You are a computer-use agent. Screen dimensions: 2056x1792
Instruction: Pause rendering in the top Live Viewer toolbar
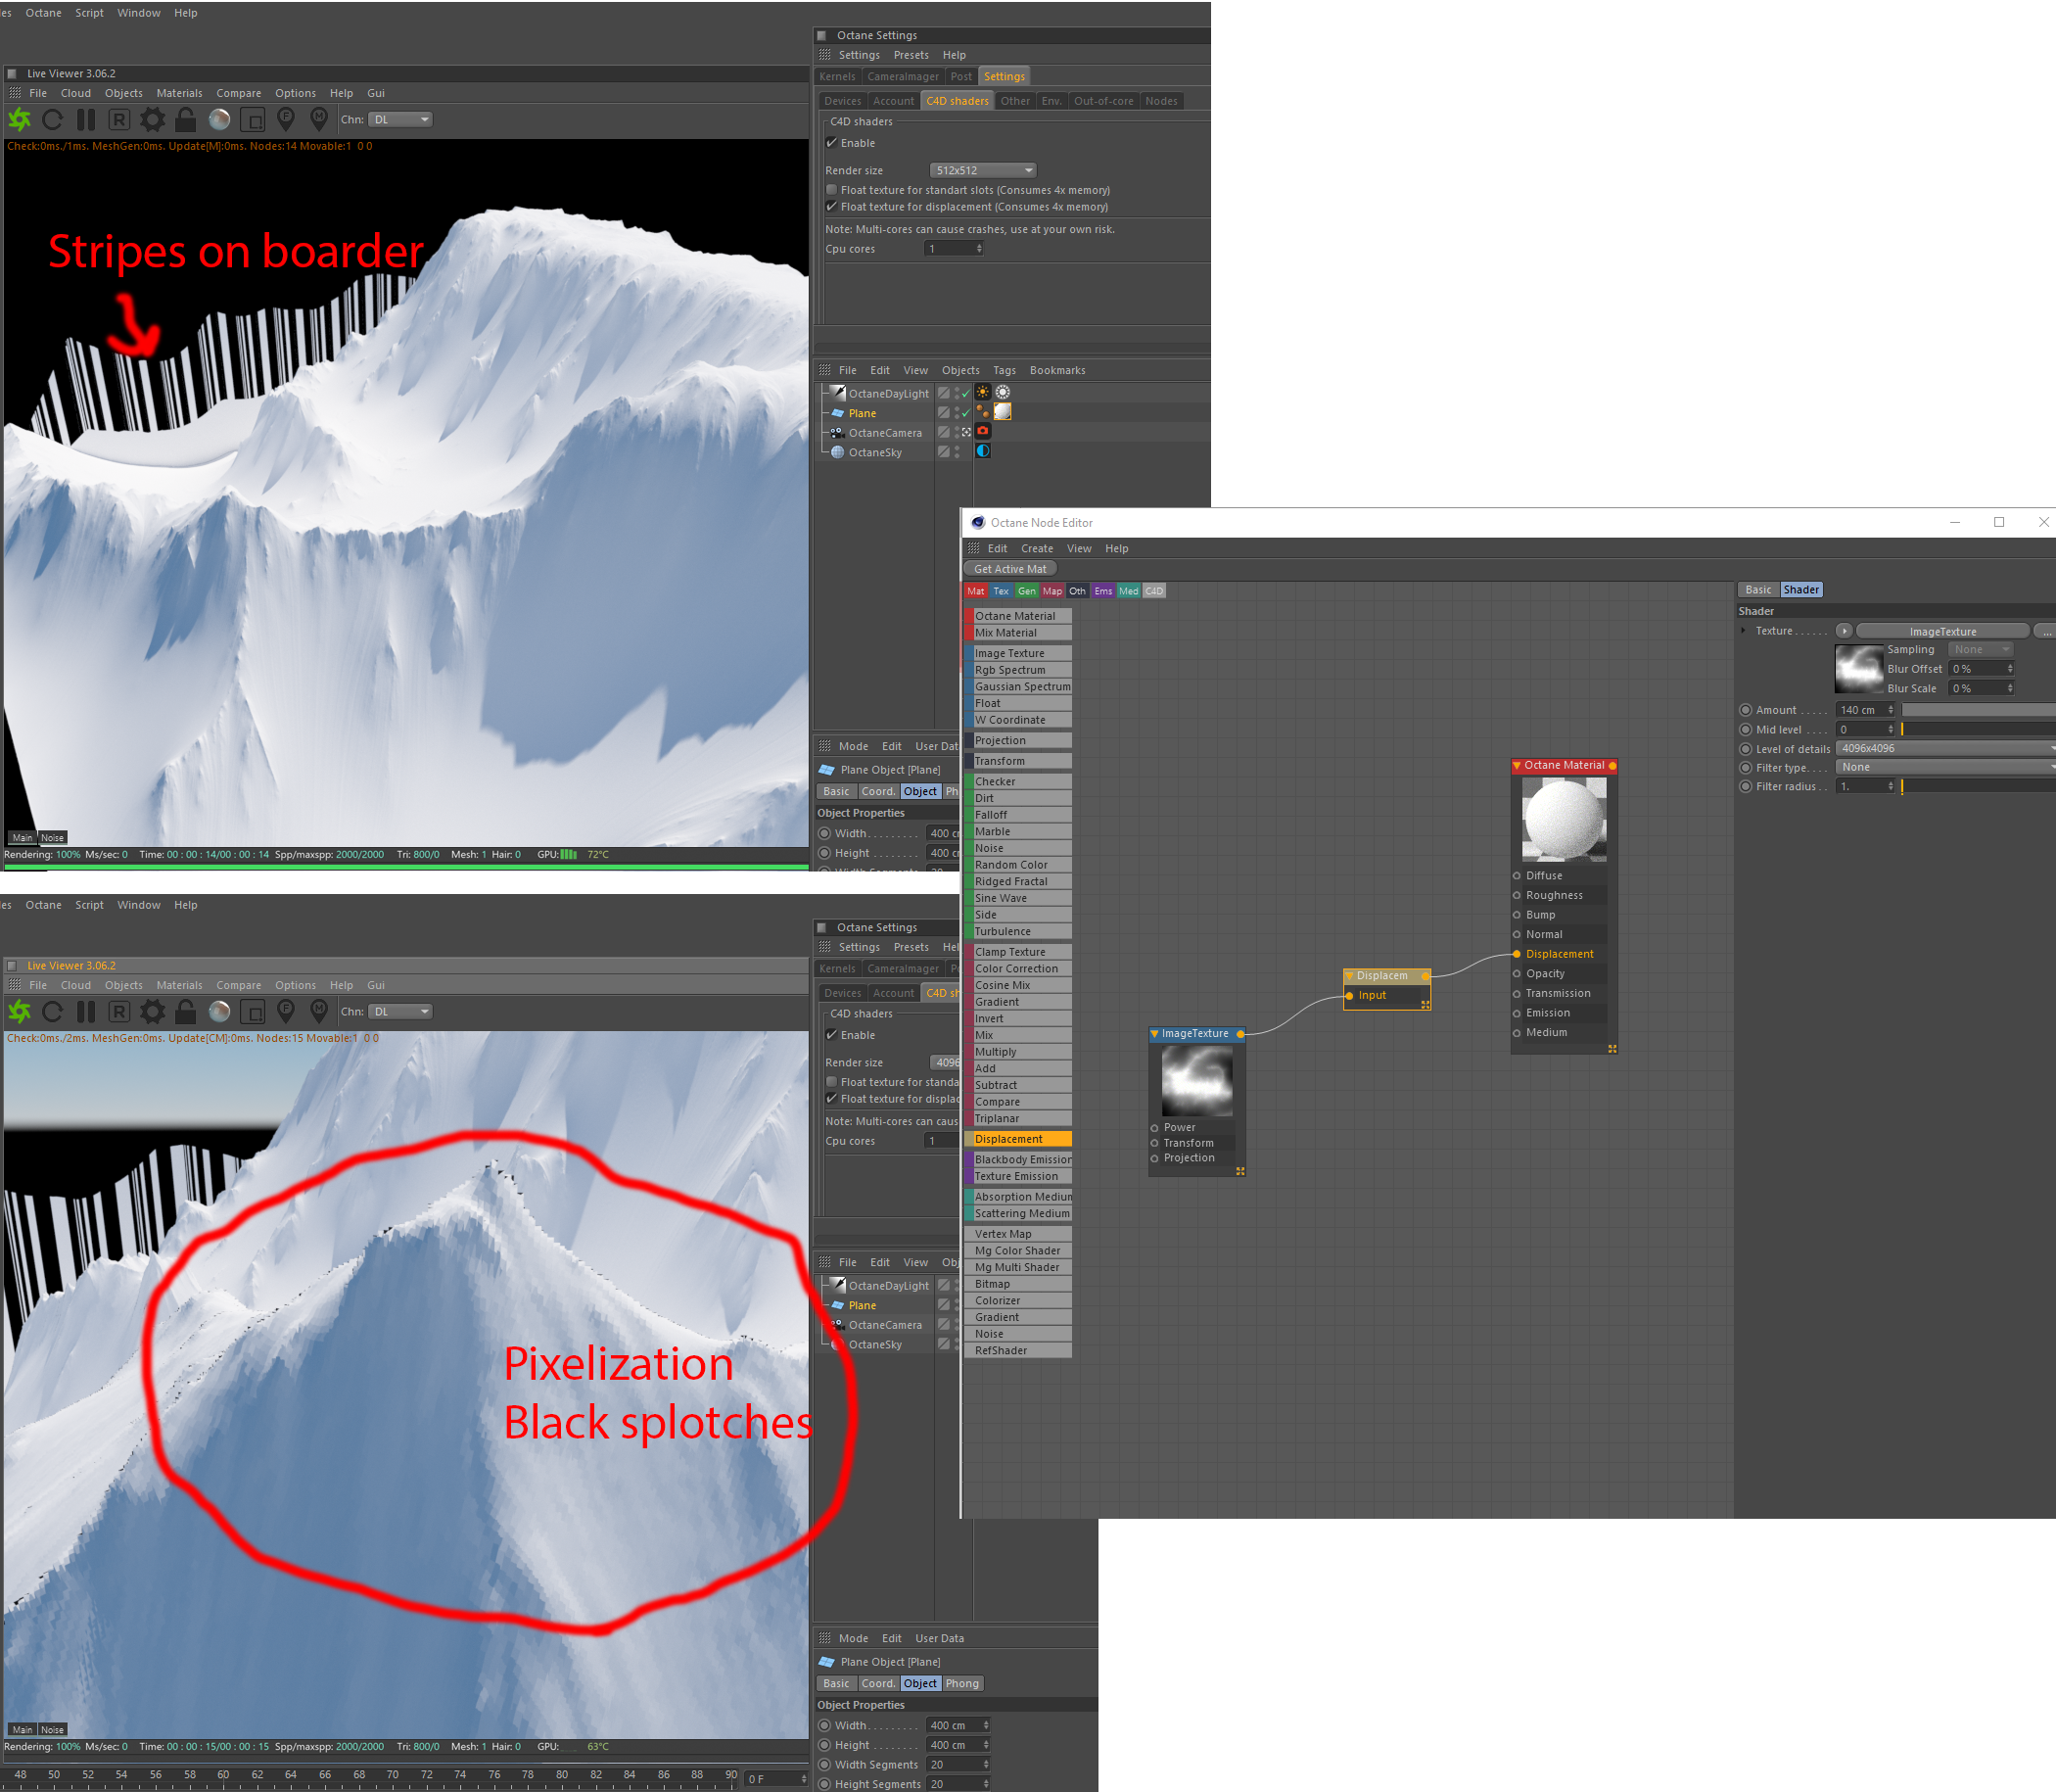click(x=86, y=120)
